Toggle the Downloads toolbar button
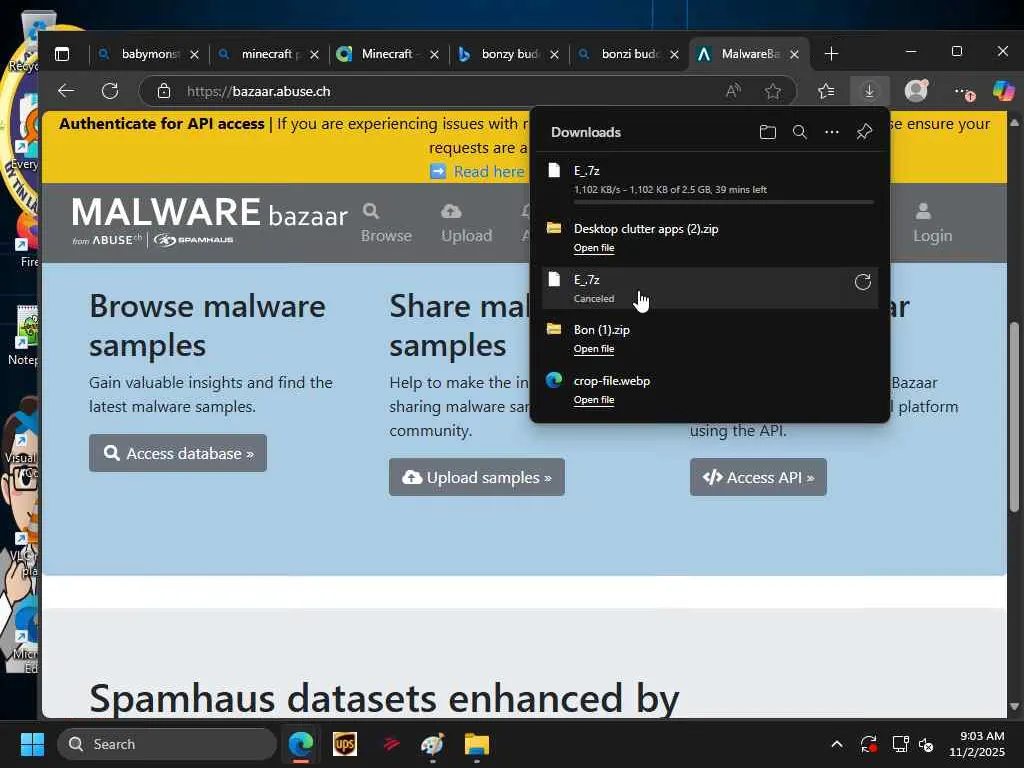 [869, 91]
